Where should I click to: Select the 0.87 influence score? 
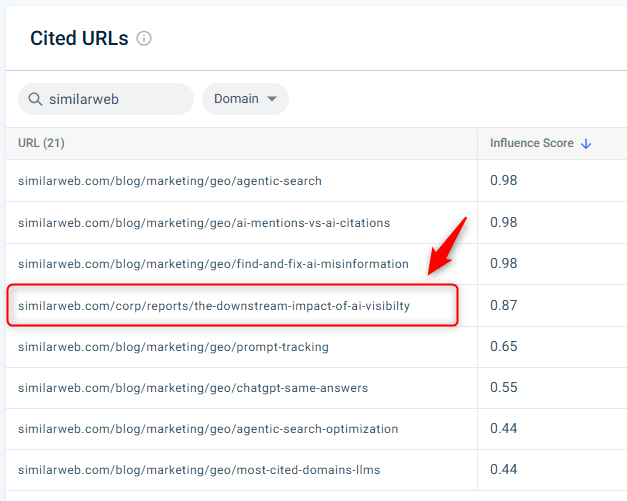click(503, 305)
